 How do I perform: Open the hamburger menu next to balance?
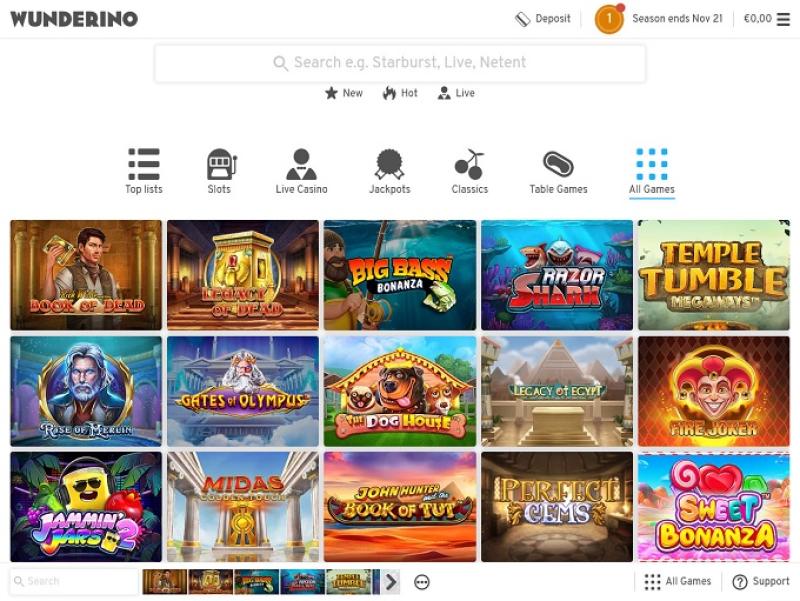783,19
